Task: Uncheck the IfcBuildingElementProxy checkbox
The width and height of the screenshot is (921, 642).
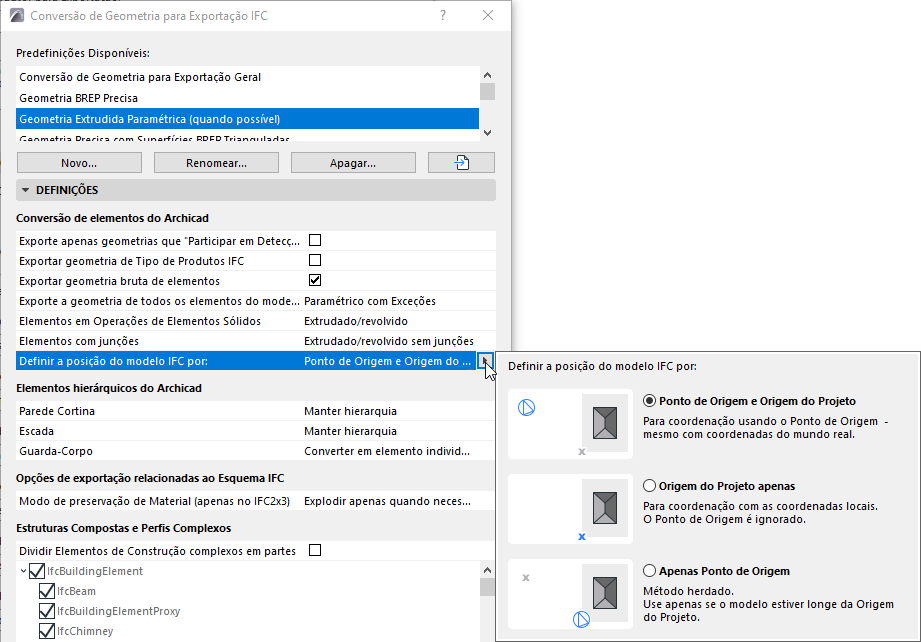Action: pos(47,611)
